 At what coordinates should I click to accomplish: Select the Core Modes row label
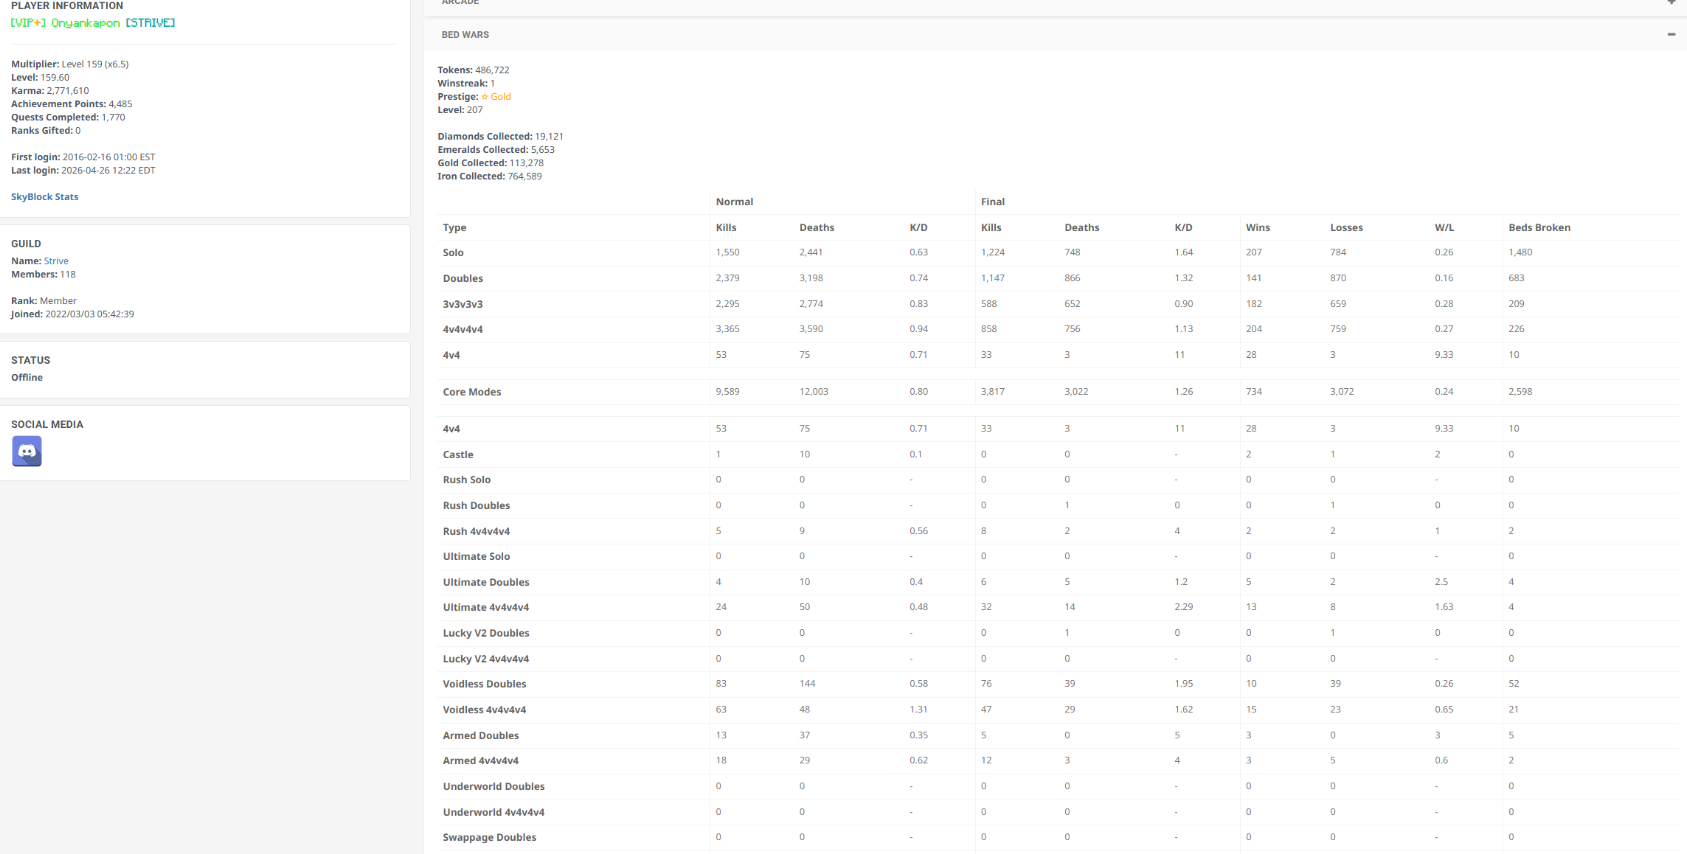(472, 392)
